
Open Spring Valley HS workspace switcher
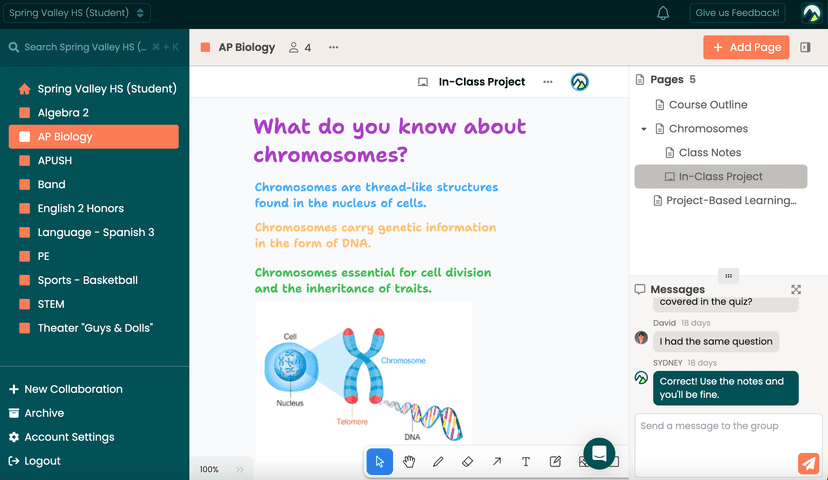[78, 14]
